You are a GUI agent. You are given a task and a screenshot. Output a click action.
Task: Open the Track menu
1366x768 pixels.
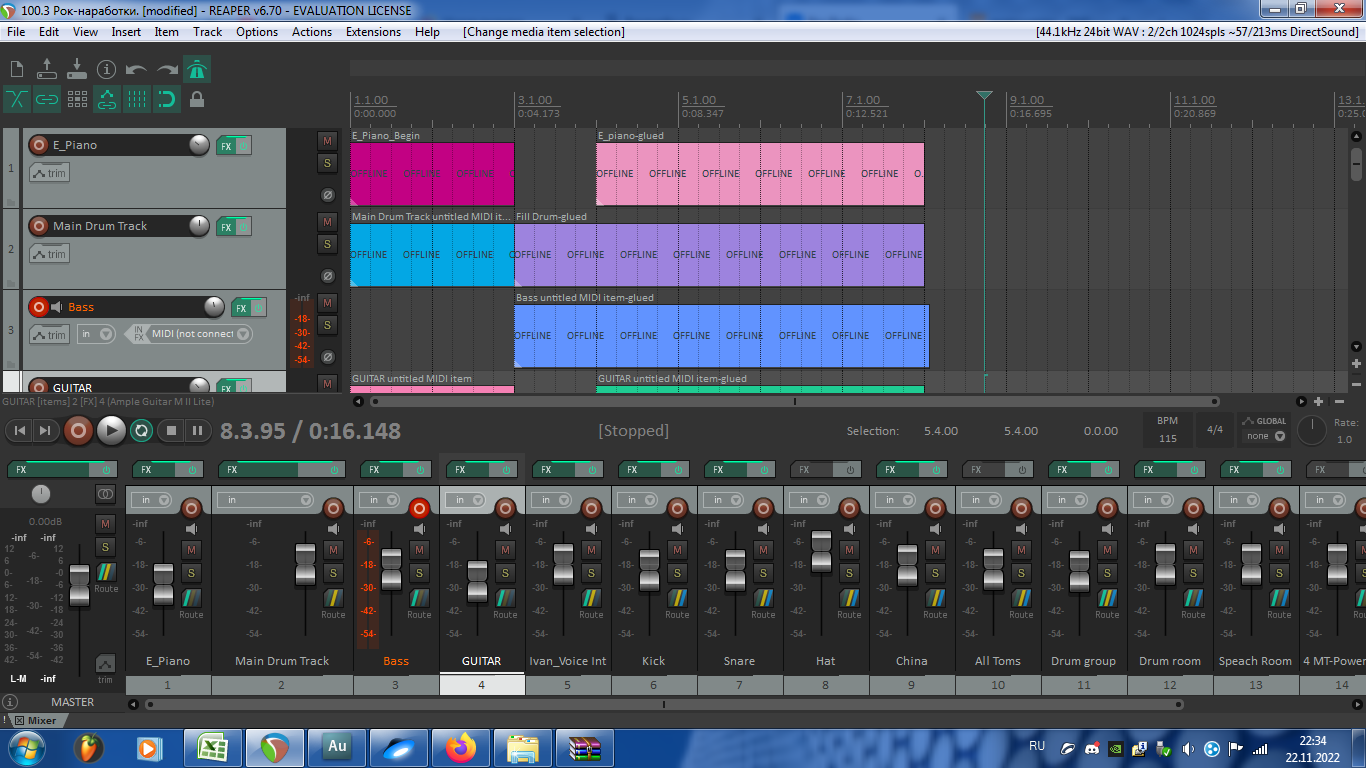tap(208, 32)
